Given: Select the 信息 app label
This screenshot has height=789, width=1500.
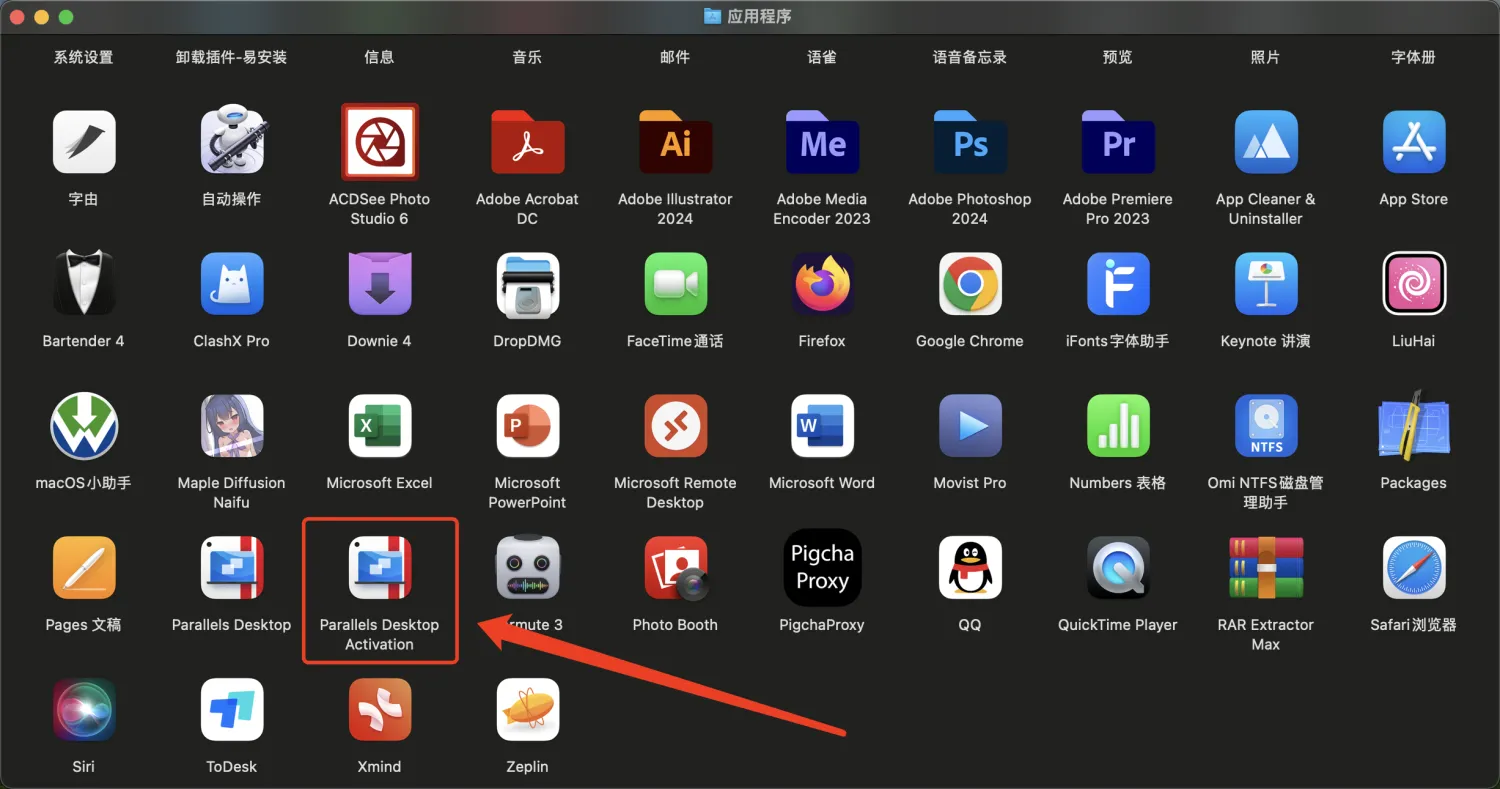Looking at the screenshot, I should (x=379, y=57).
